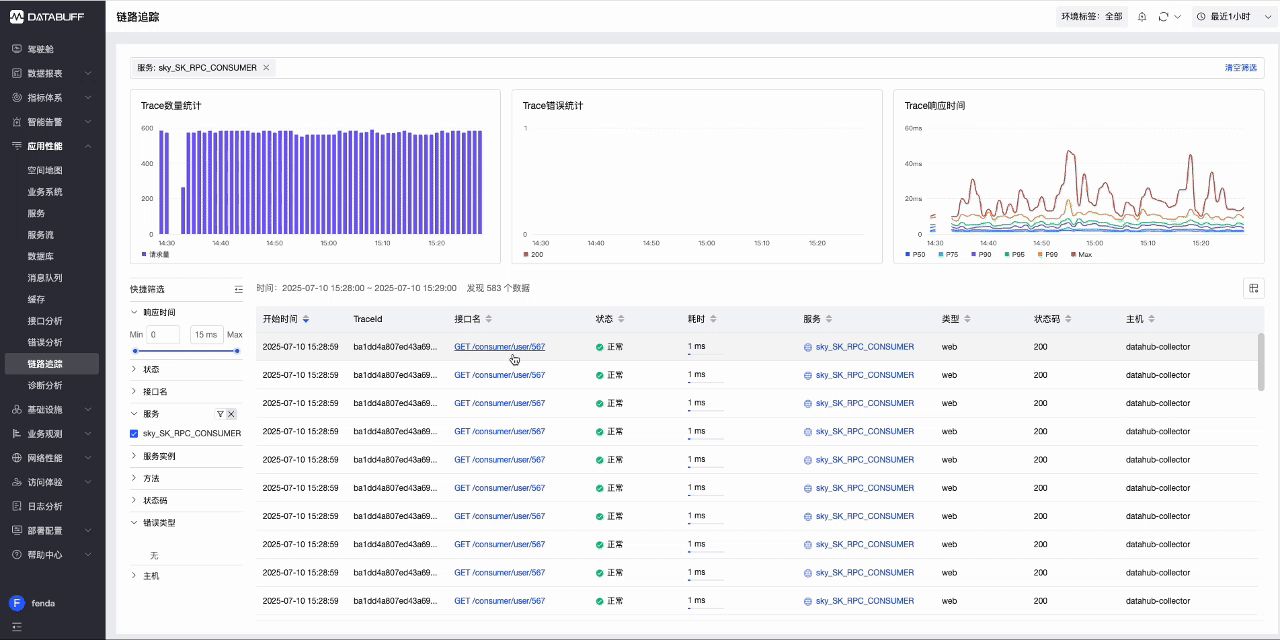Open the table column settings icon
This screenshot has width=1280, height=640.
click(1253, 288)
